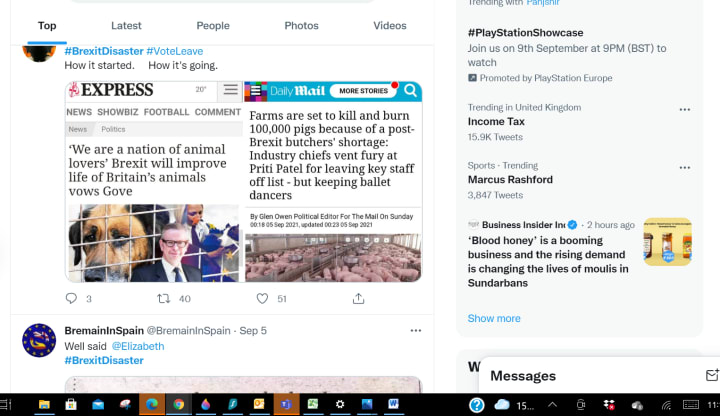720x416 pixels.
Task: Open the Mail app from the taskbar
Action: tap(98, 405)
